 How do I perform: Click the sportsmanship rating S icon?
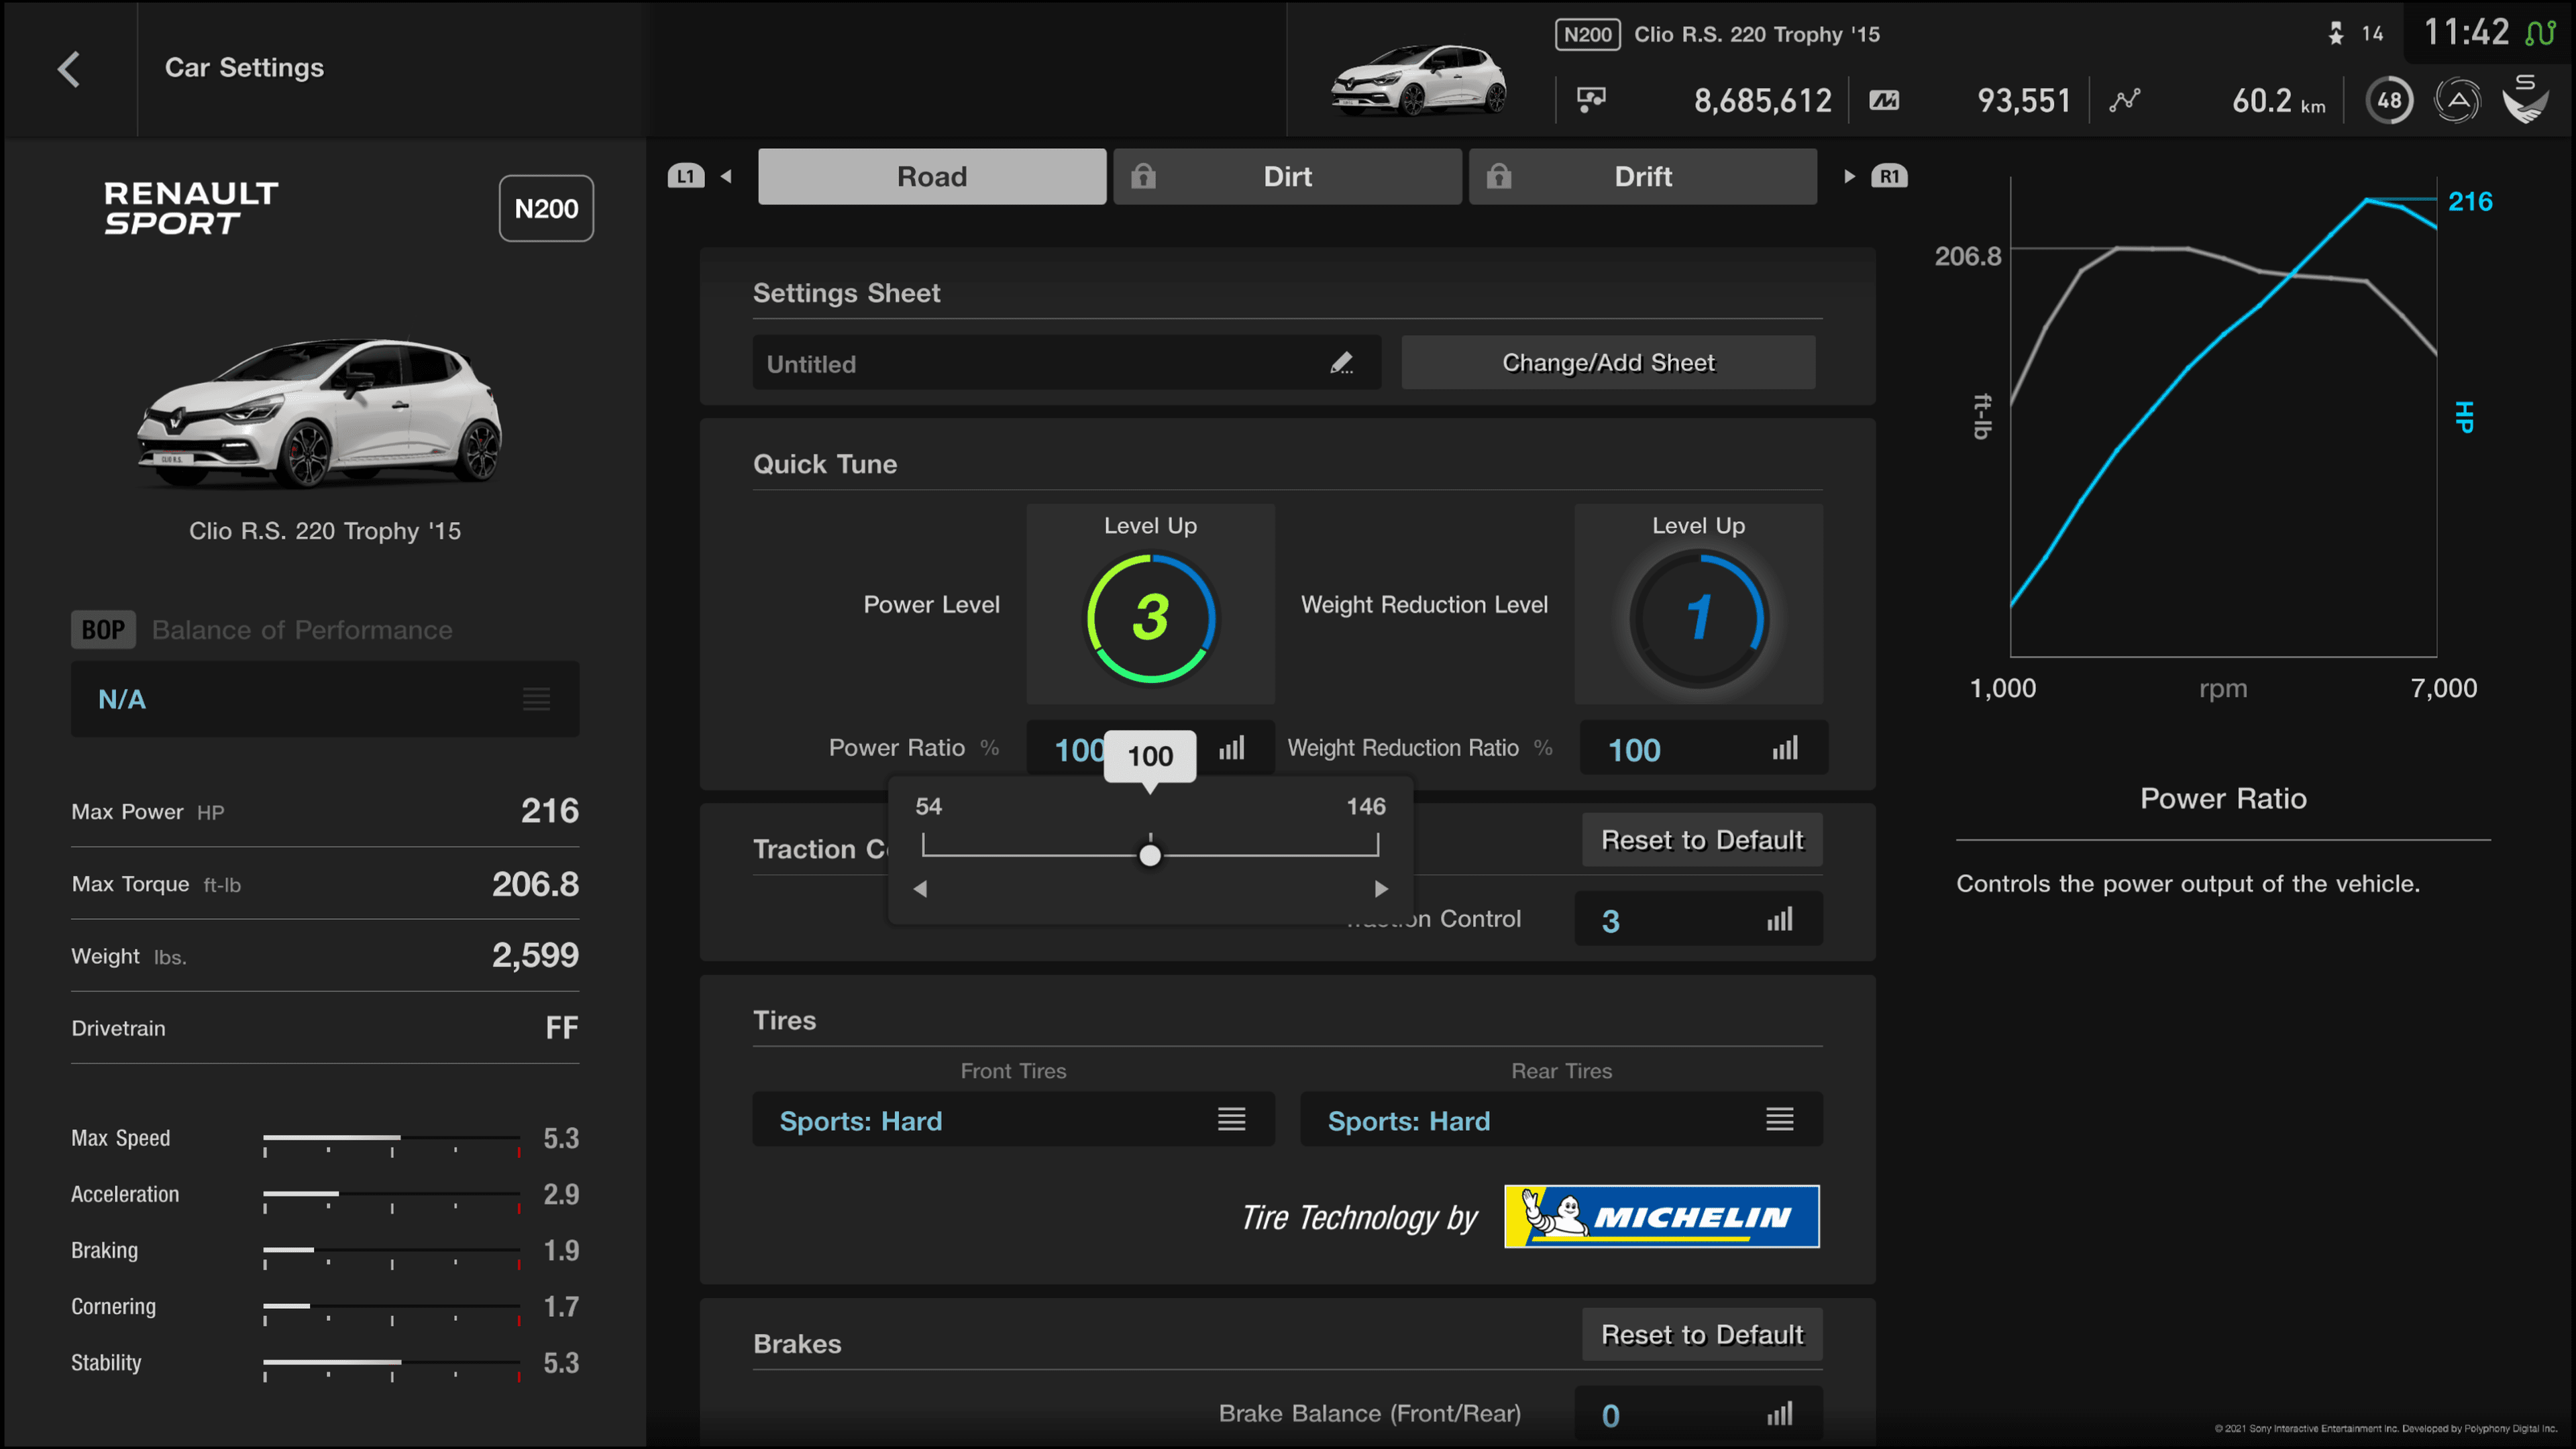click(2525, 98)
